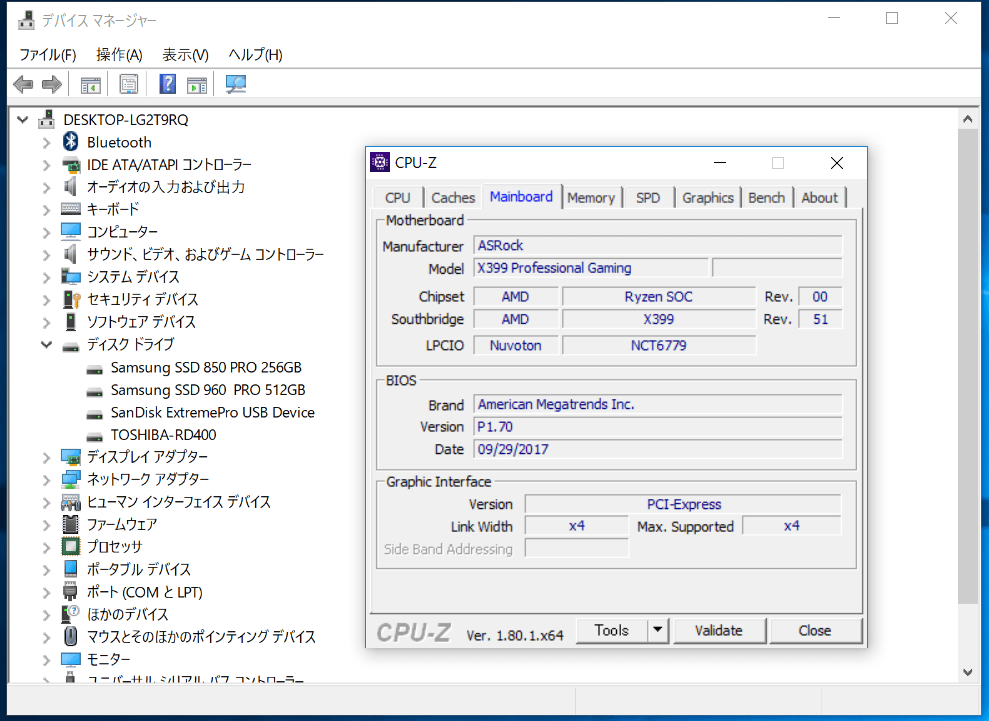989x721 pixels.
Task: Click the computer (コンピューター) category icon
Action: (71, 232)
